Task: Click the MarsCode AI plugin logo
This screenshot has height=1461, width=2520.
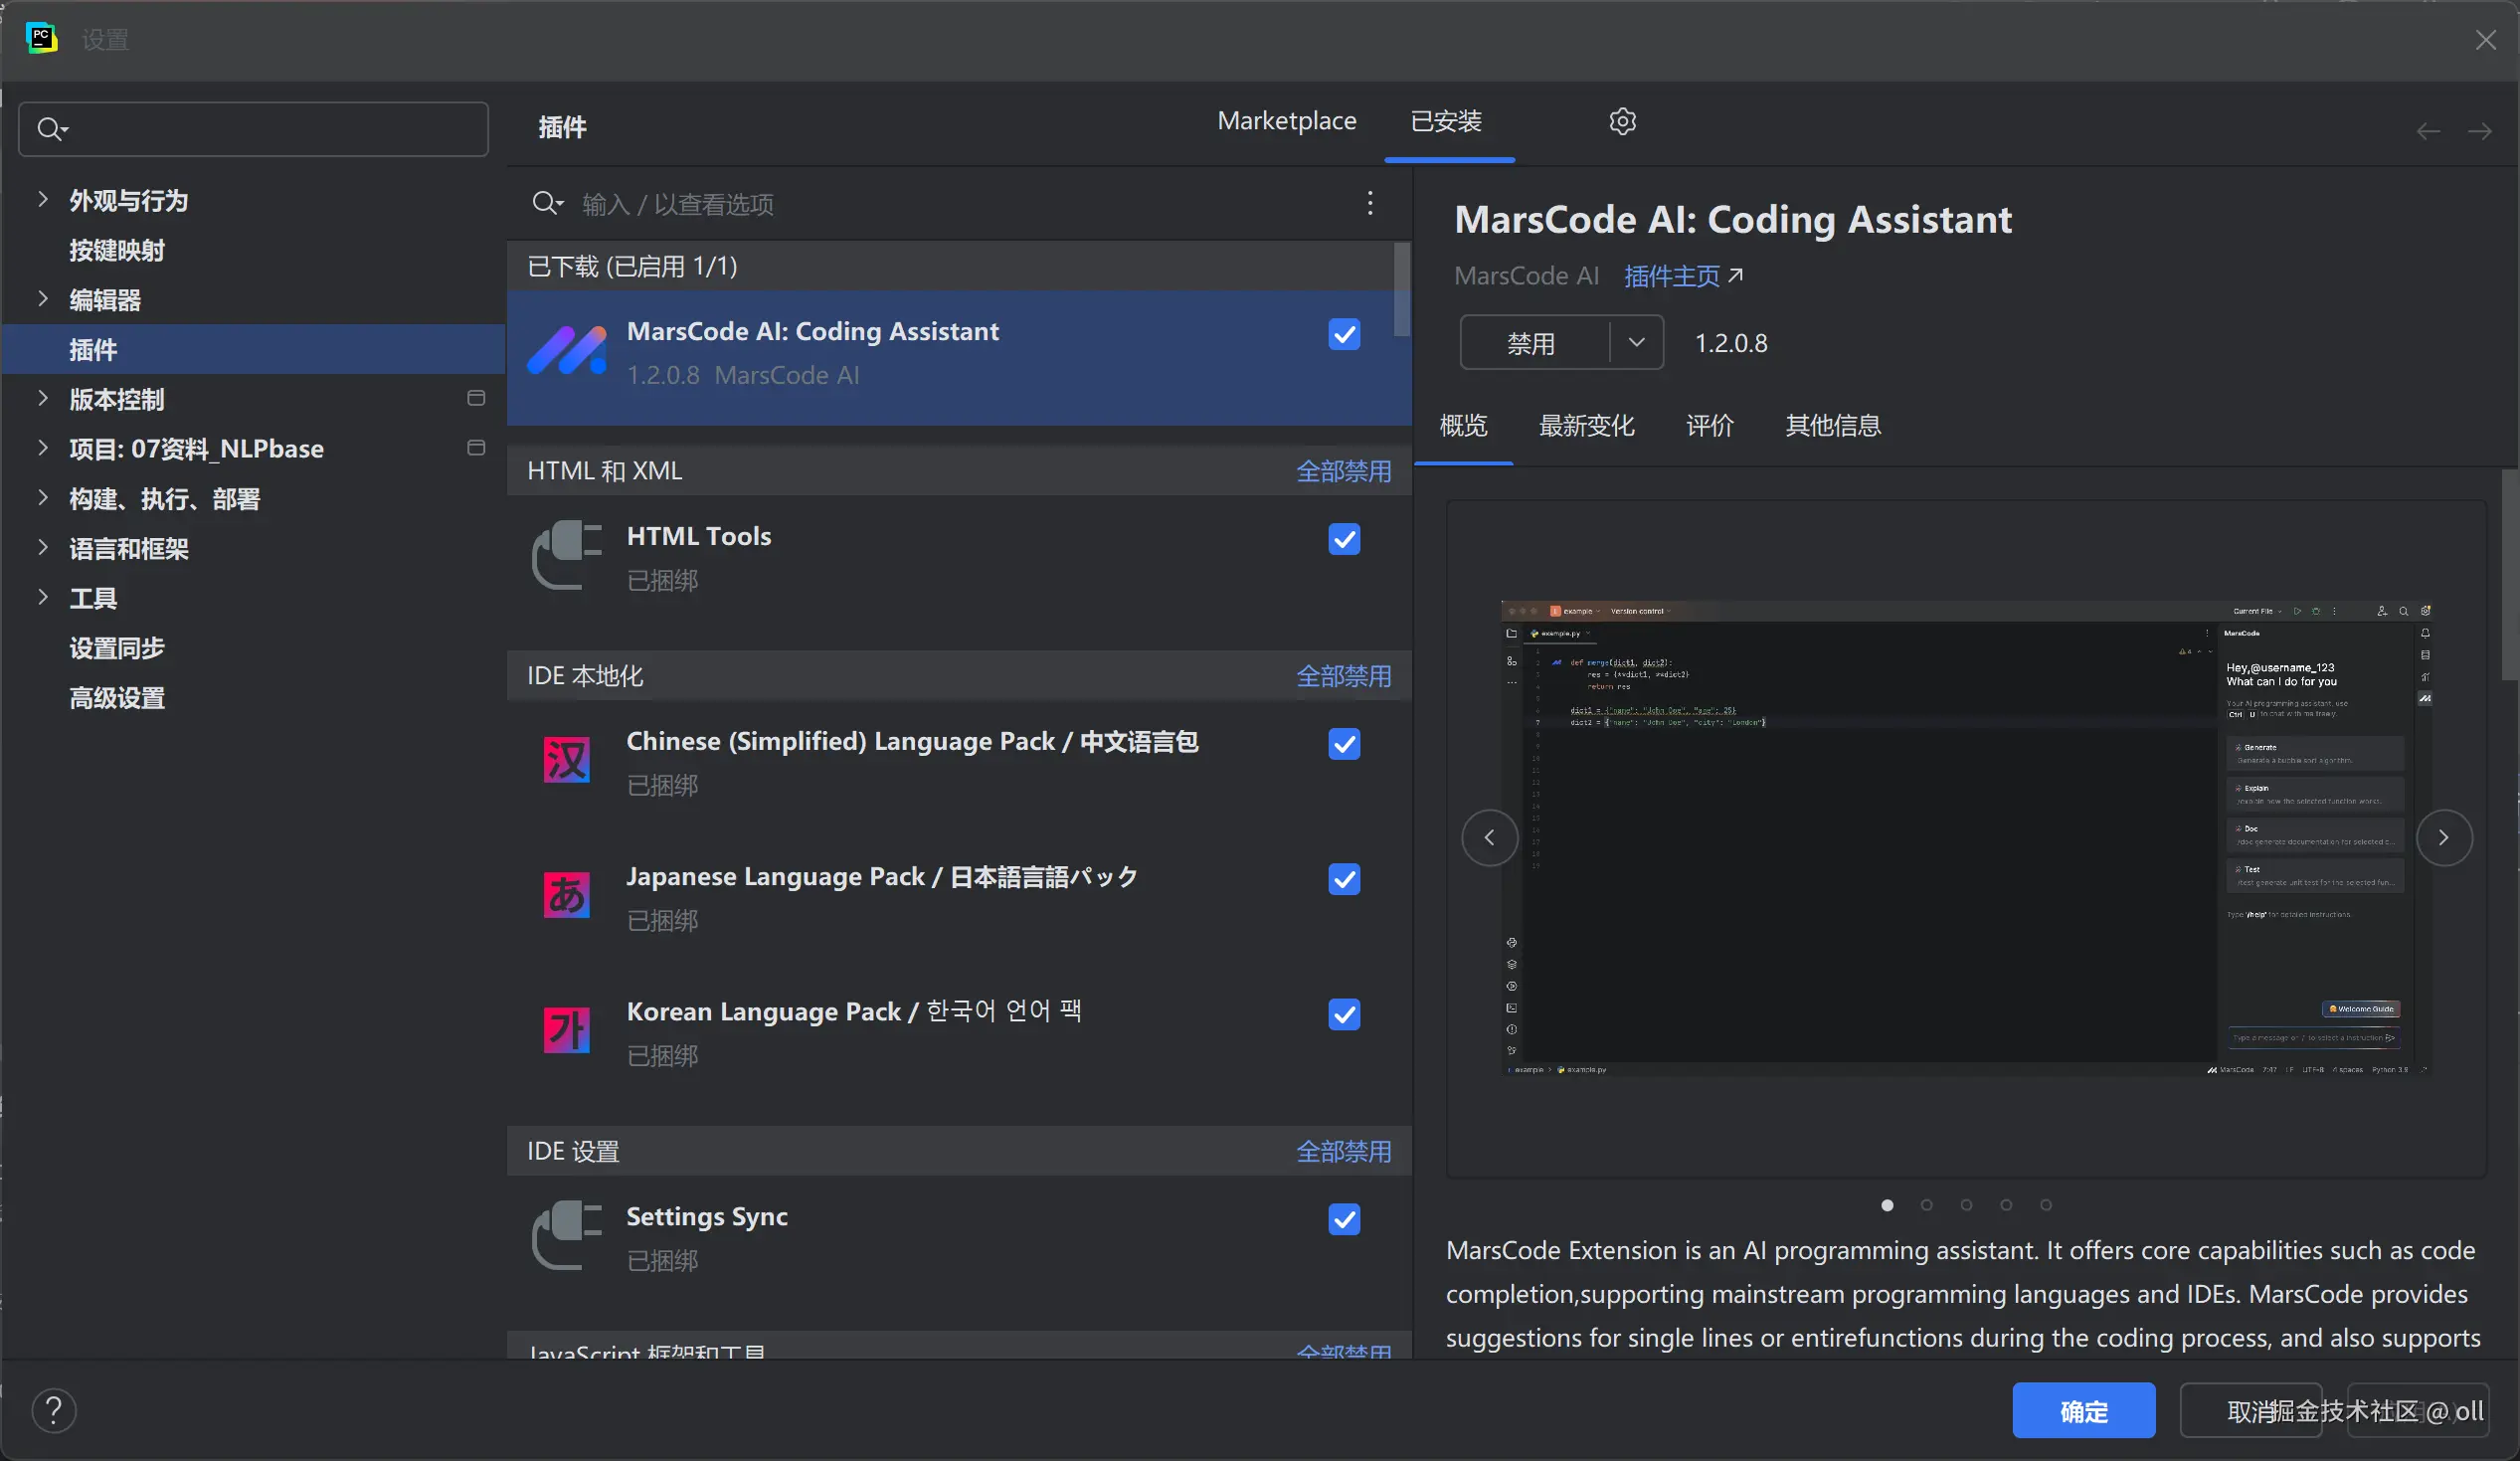Action: pyautogui.click(x=567, y=351)
